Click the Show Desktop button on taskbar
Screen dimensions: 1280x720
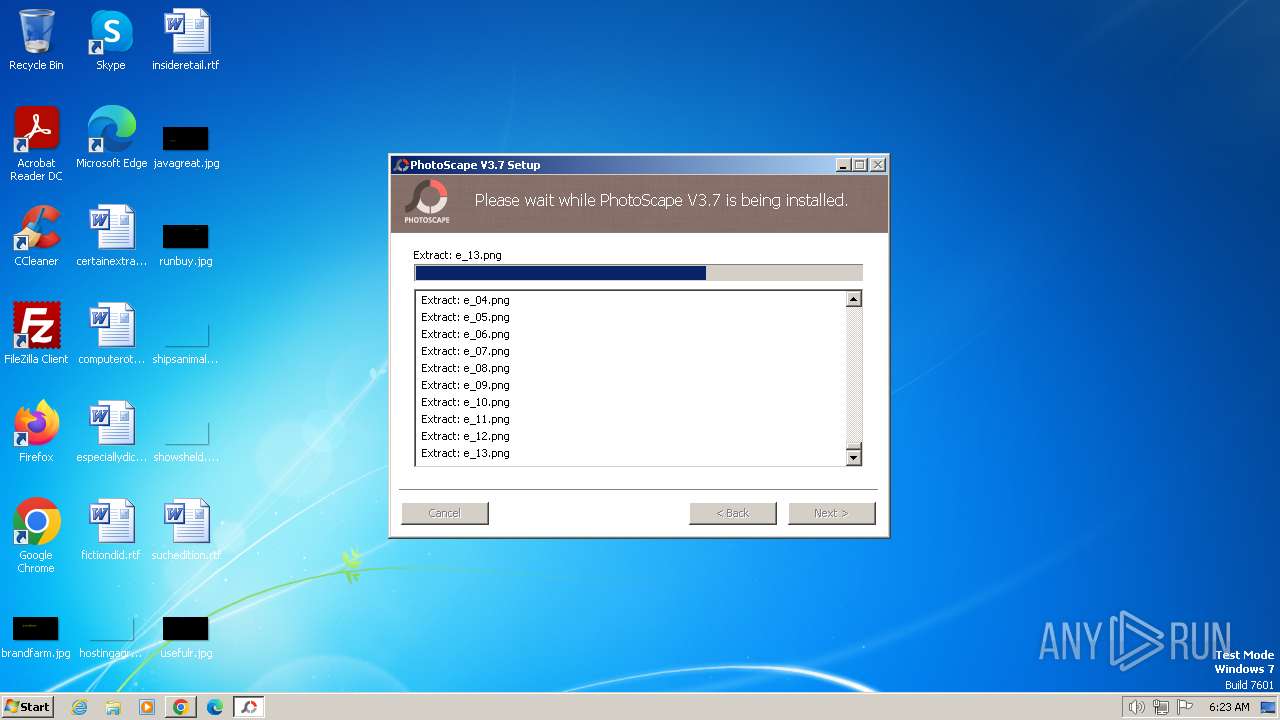(x=1269, y=707)
